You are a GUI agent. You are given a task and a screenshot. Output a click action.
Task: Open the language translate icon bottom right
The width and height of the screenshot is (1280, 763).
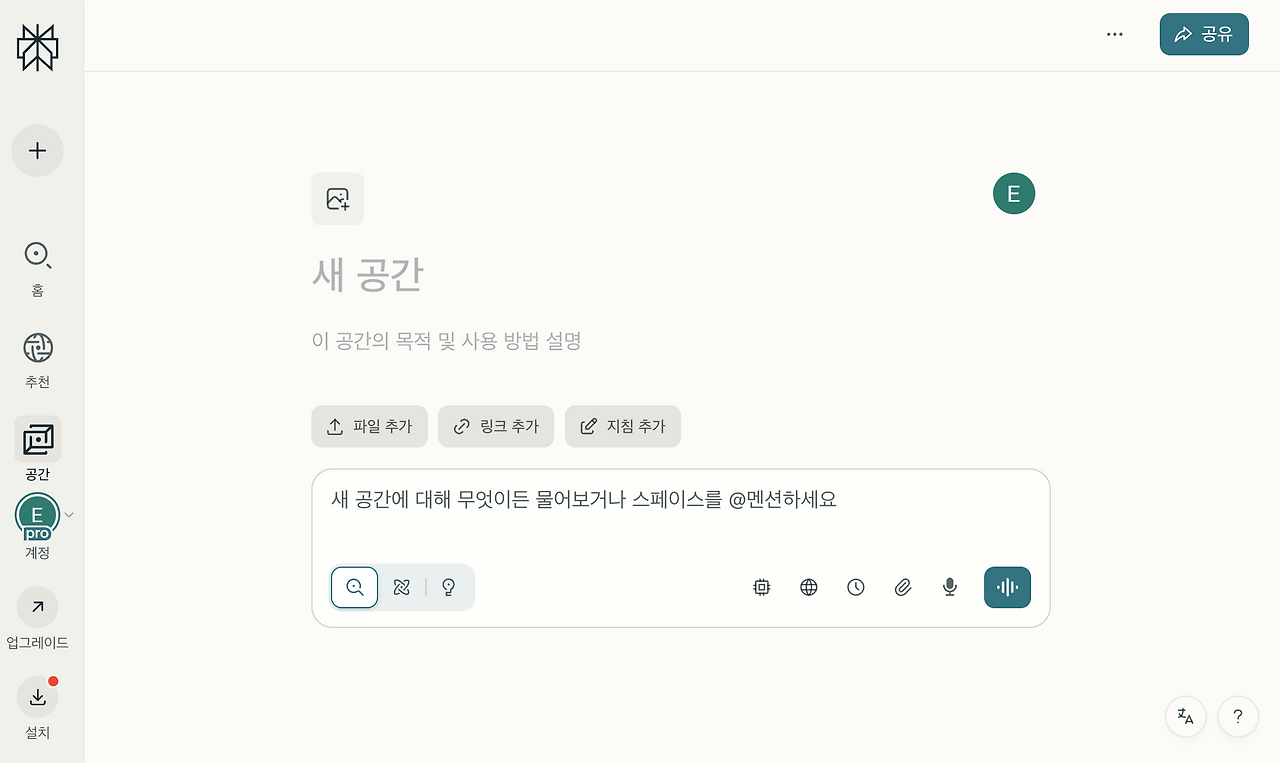coord(1185,716)
